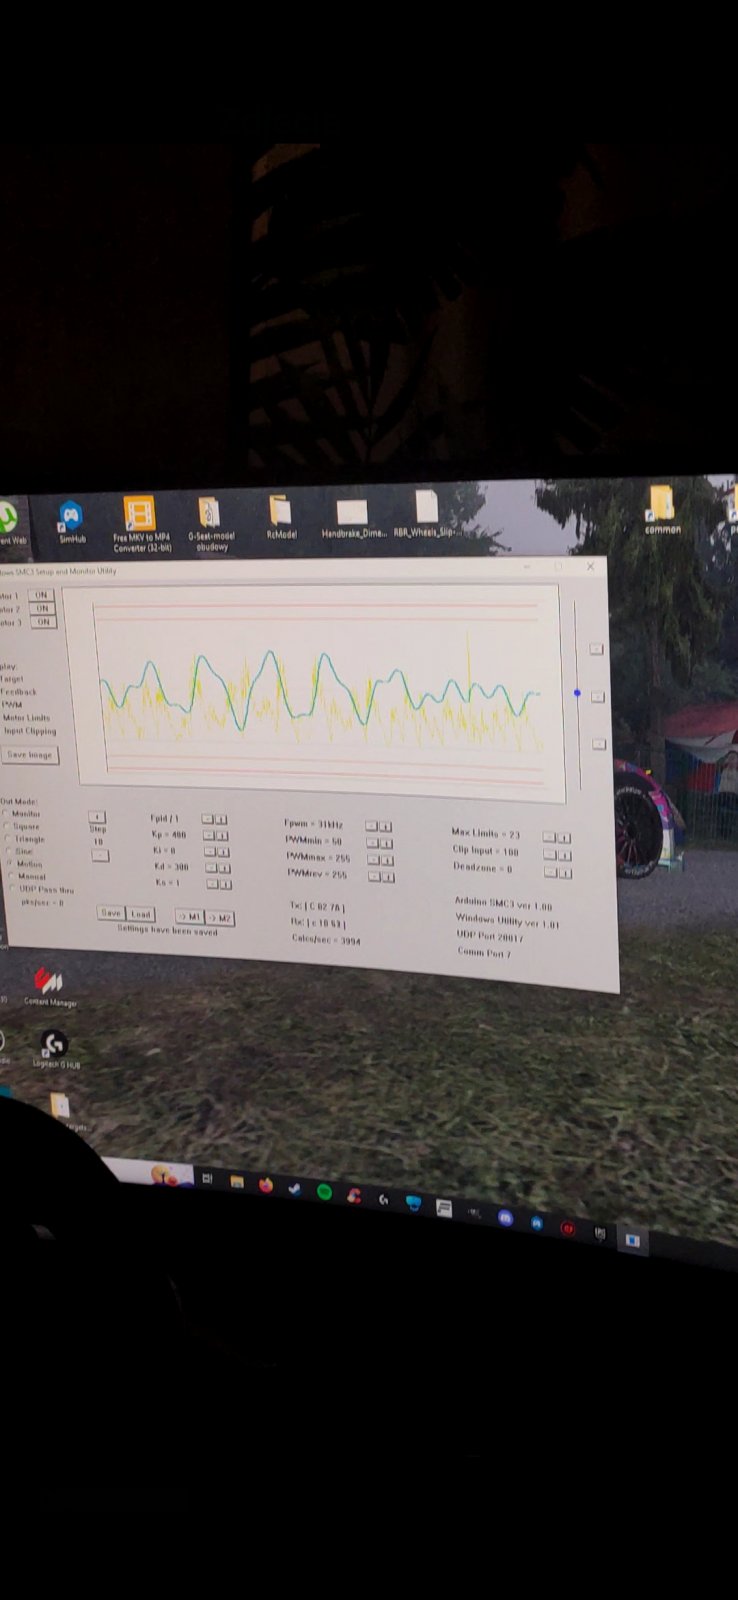Image resolution: width=738 pixels, height=1600 pixels.
Task: Click the blue vertical slider handle
Action: (x=577, y=692)
